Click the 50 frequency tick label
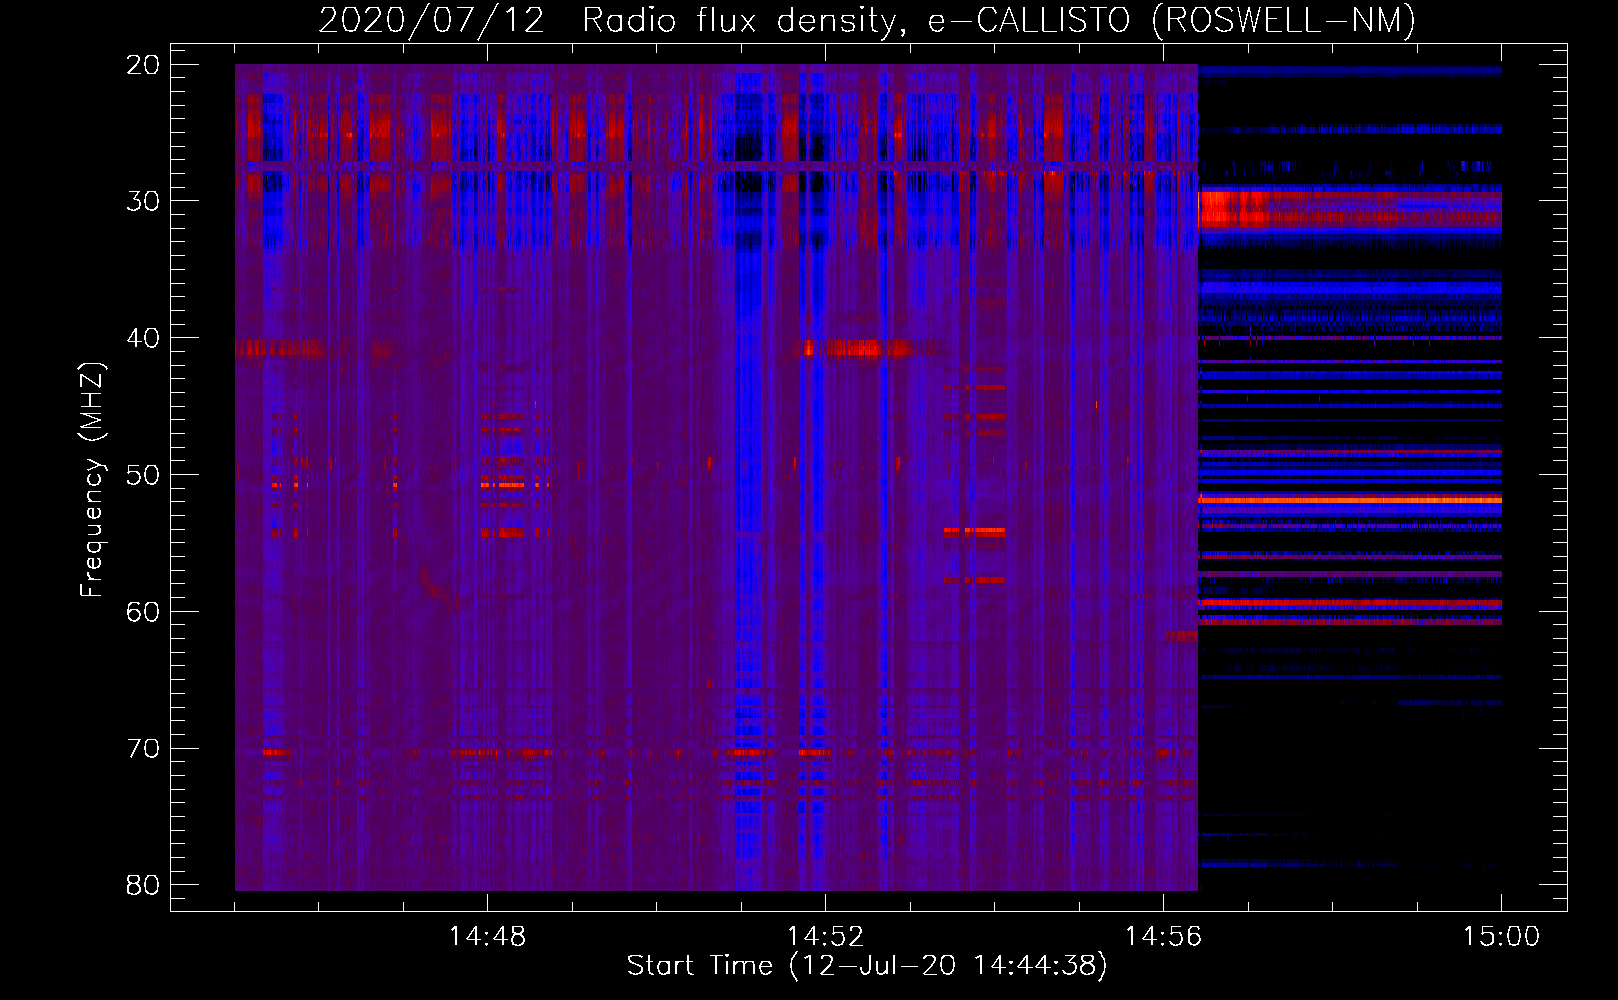The width and height of the screenshot is (1618, 1000). coord(143,475)
